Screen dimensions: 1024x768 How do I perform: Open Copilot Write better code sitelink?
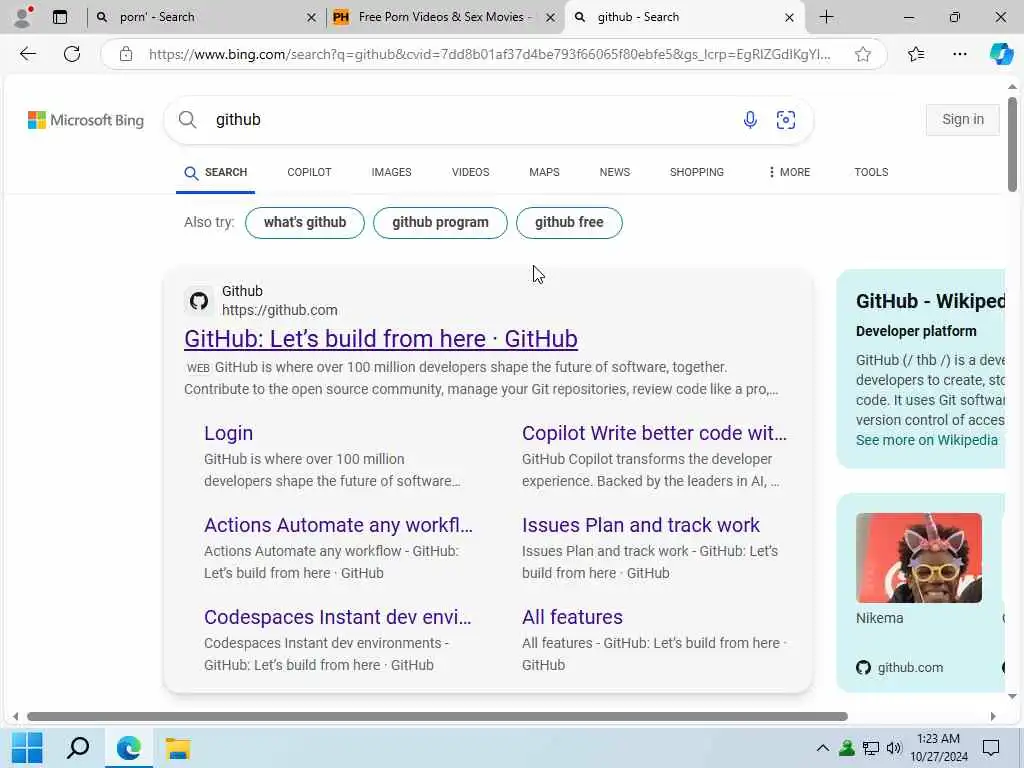[654, 434]
